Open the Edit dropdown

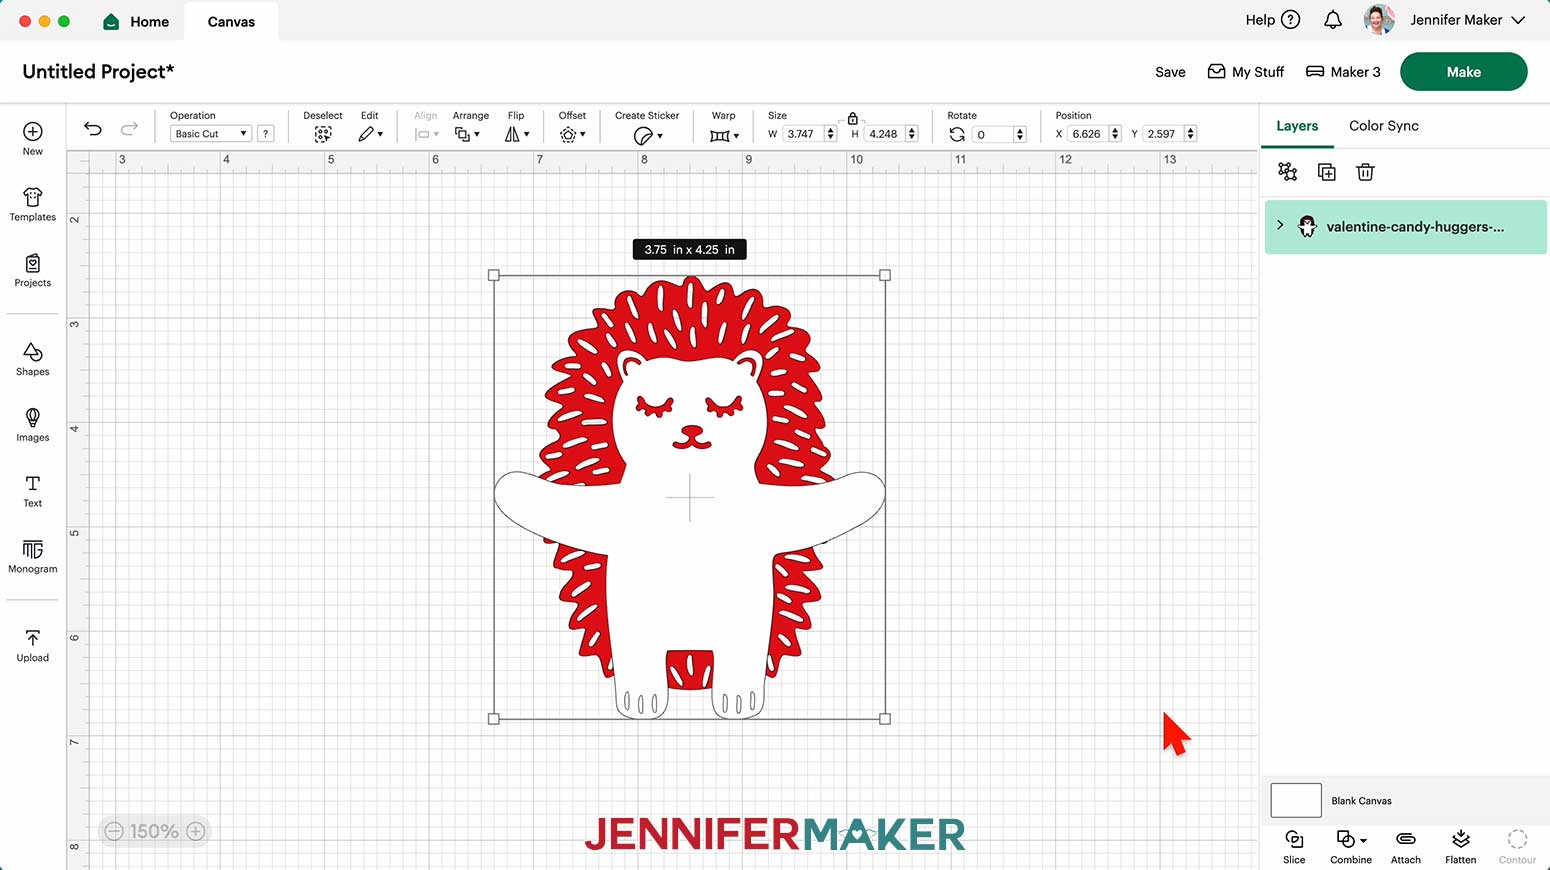(x=371, y=134)
